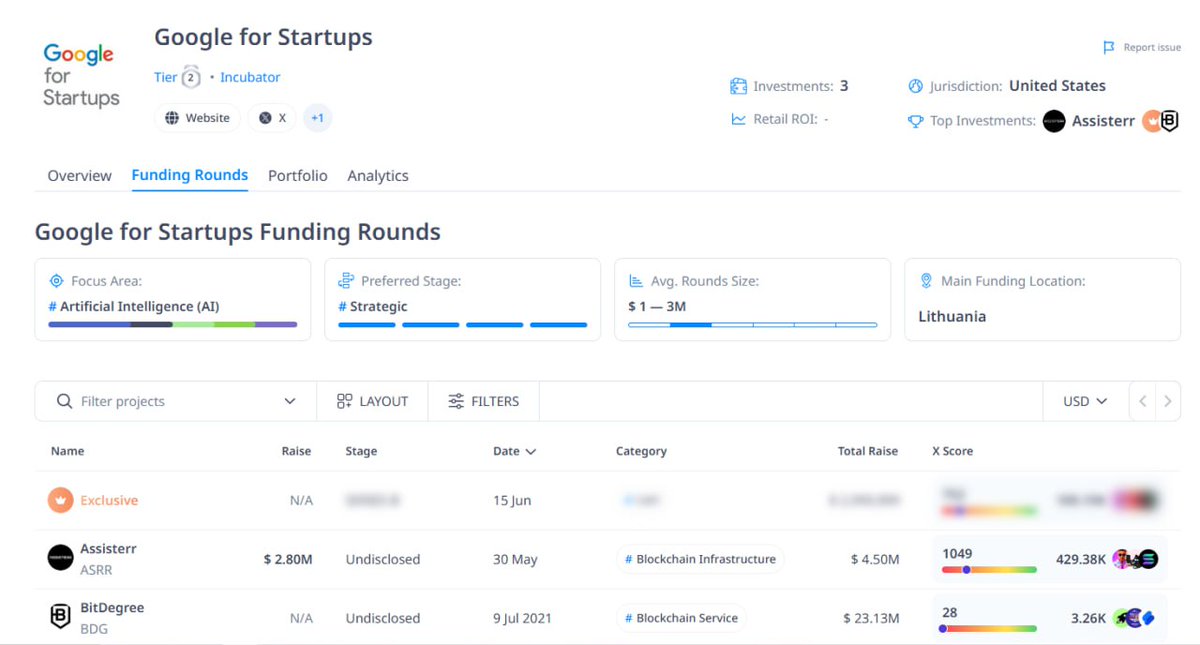Click the Filter projects search field
The image size is (1200, 645).
[x=176, y=401]
